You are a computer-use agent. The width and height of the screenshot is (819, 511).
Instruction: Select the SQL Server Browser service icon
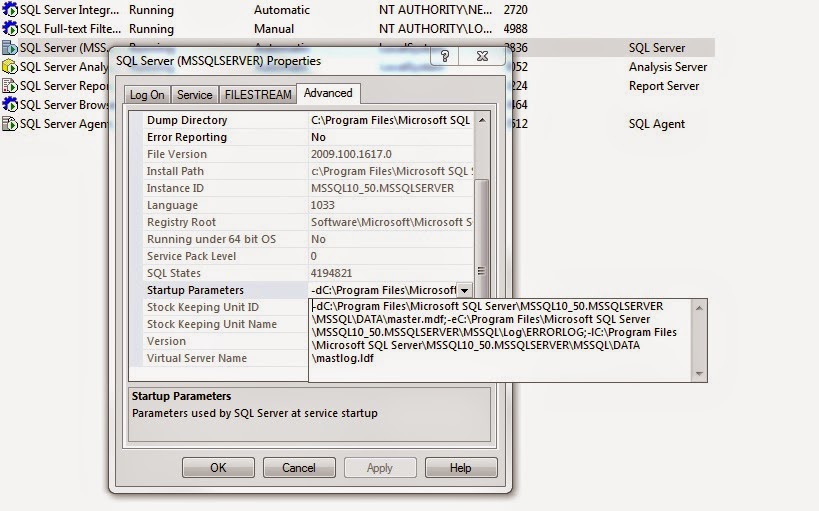click(x=9, y=104)
